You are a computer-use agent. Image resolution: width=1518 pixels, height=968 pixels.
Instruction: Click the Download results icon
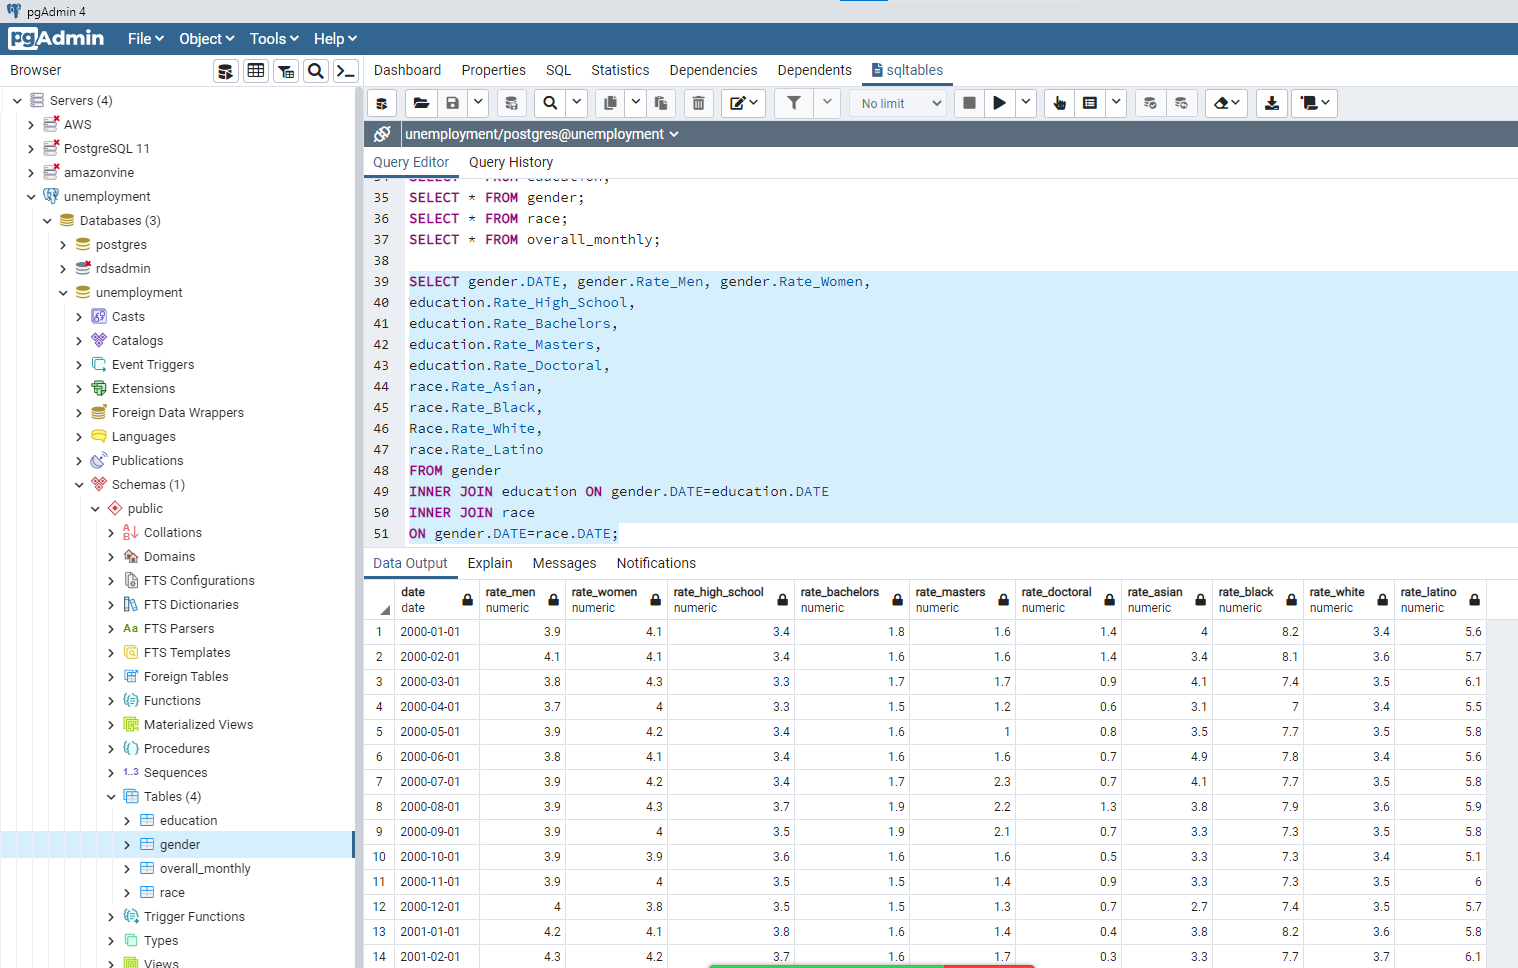[x=1271, y=103]
